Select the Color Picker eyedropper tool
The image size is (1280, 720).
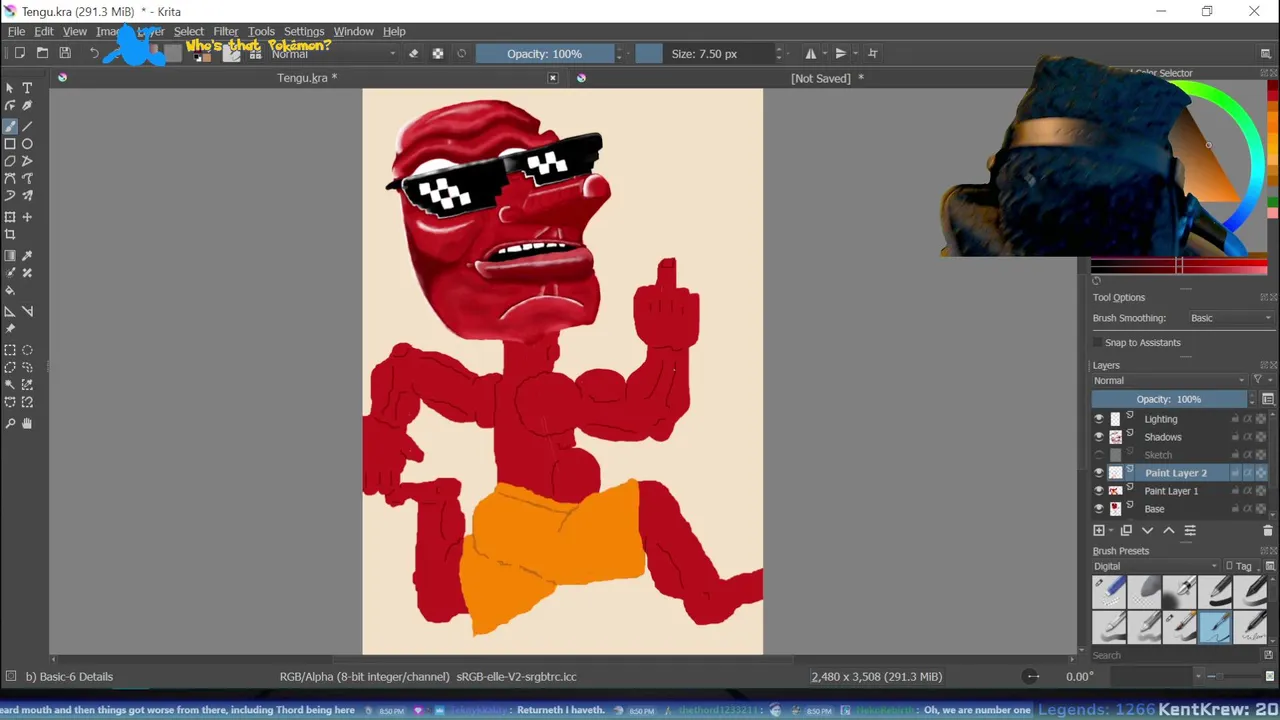click(x=27, y=256)
